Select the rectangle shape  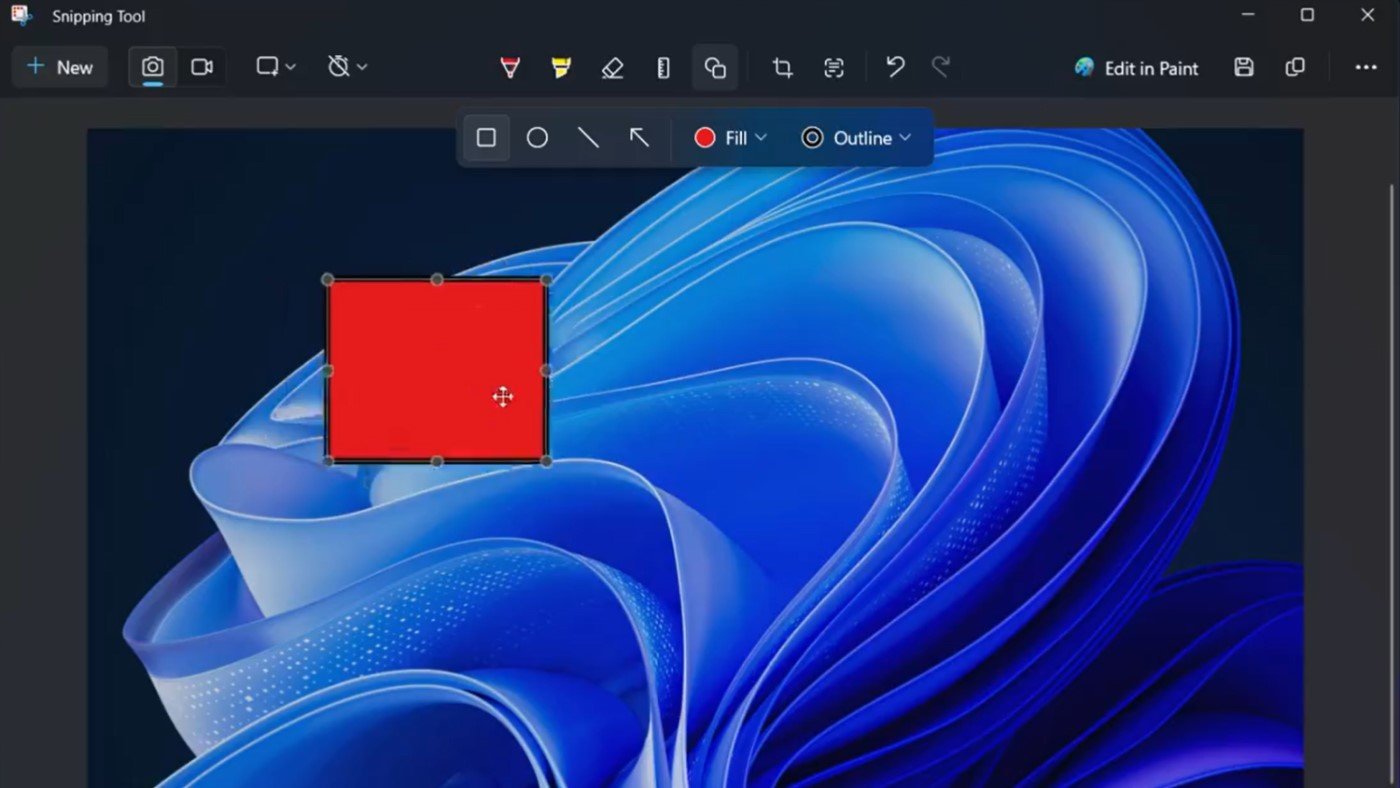point(486,138)
